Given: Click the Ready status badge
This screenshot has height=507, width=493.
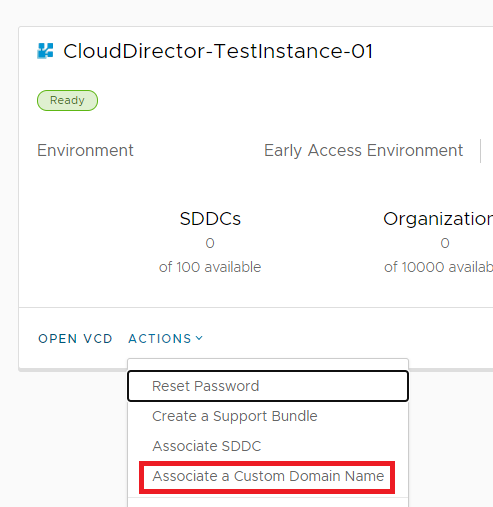Looking at the screenshot, I should (67, 100).
